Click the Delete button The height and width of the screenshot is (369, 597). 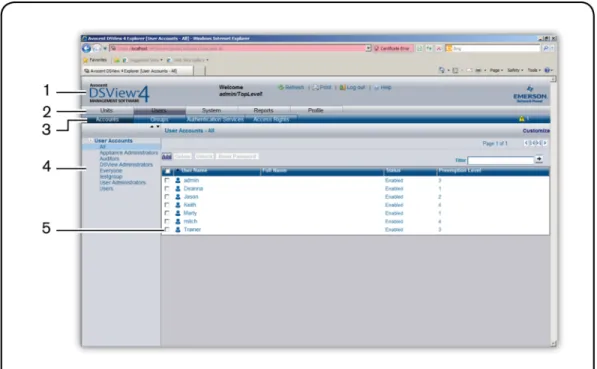183,157
